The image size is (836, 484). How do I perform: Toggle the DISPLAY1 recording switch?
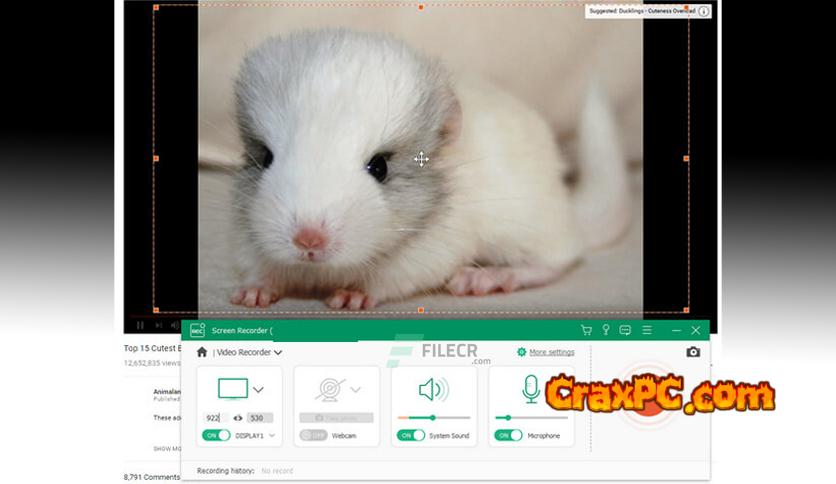215,435
